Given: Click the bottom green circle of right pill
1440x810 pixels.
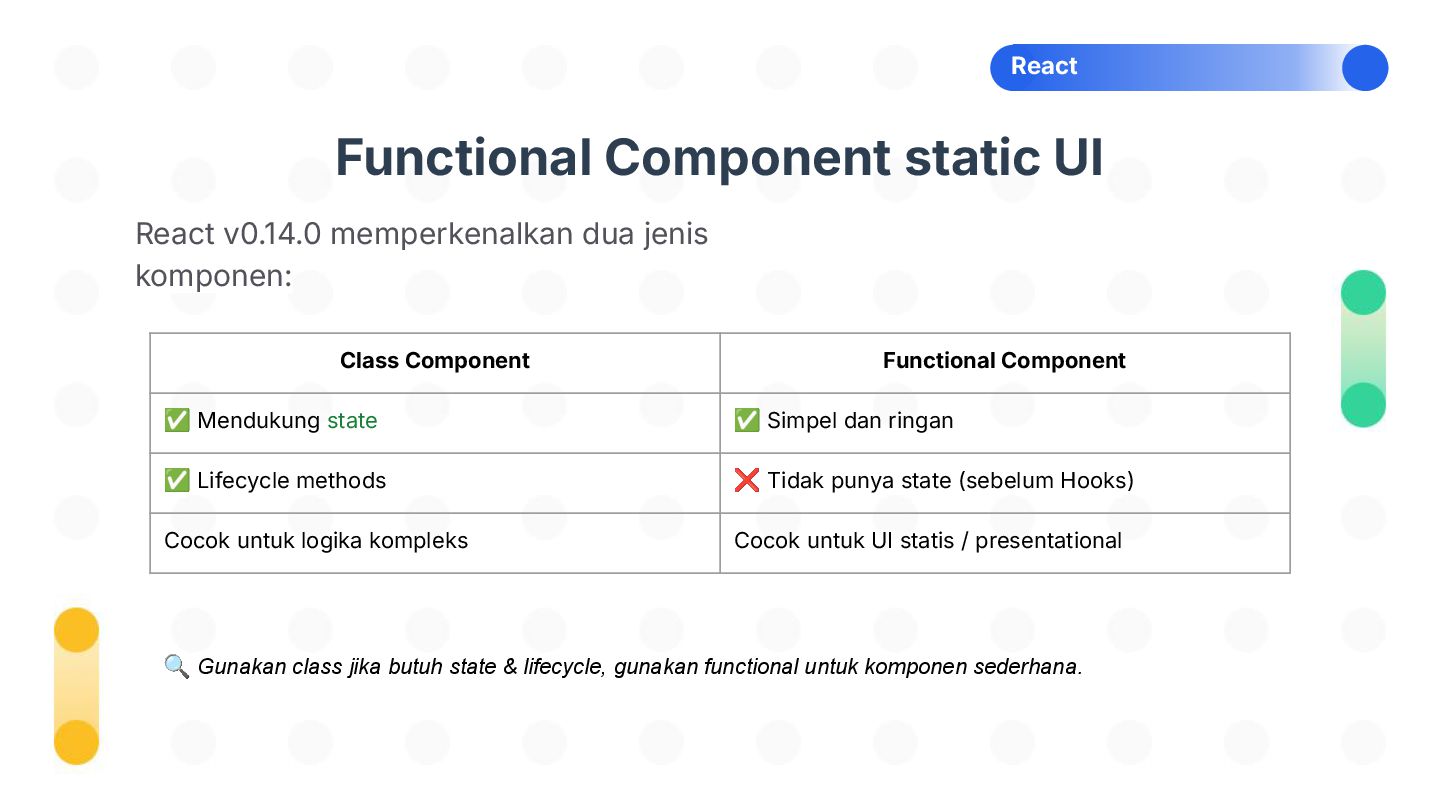Looking at the screenshot, I should click(1363, 405).
